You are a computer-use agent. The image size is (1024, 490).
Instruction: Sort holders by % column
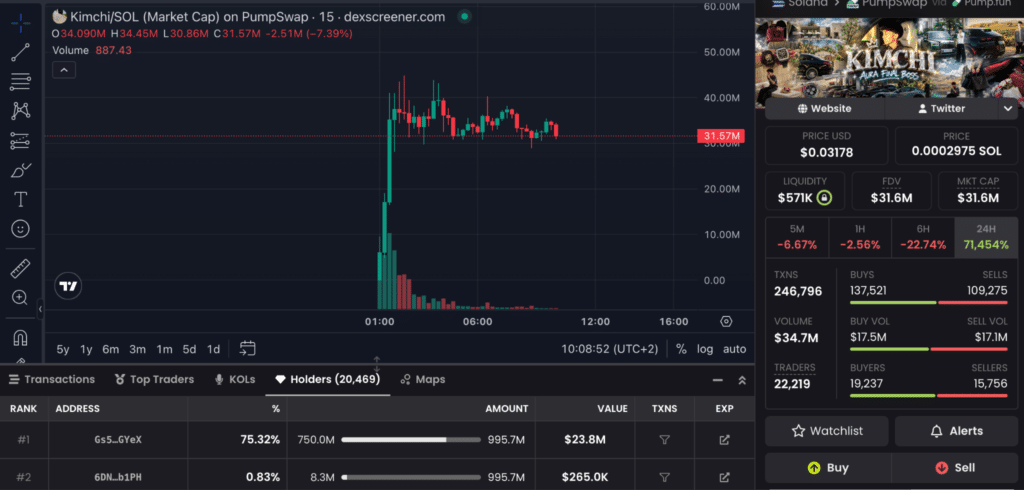(x=276, y=409)
